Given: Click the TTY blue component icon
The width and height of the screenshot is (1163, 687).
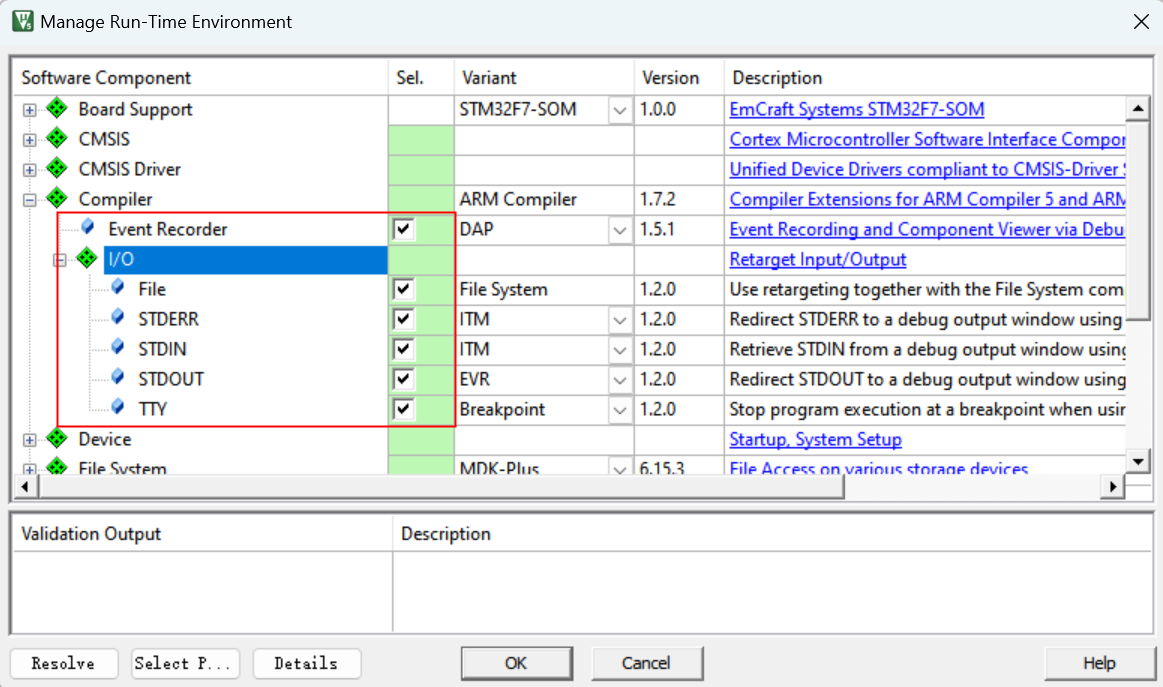Looking at the screenshot, I should click(118, 408).
